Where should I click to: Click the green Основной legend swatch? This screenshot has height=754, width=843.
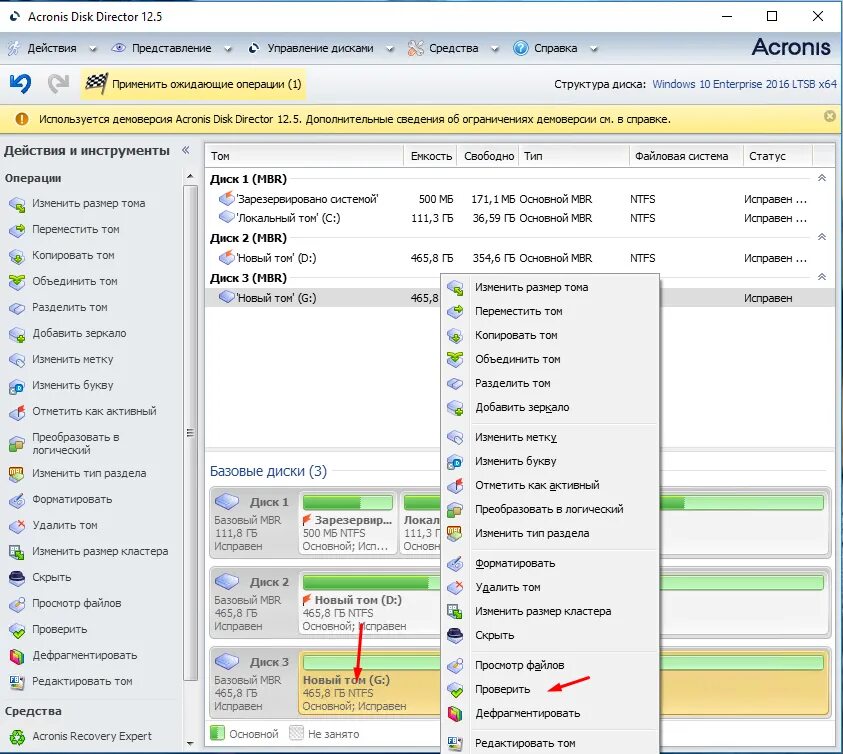(x=217, y=734)
